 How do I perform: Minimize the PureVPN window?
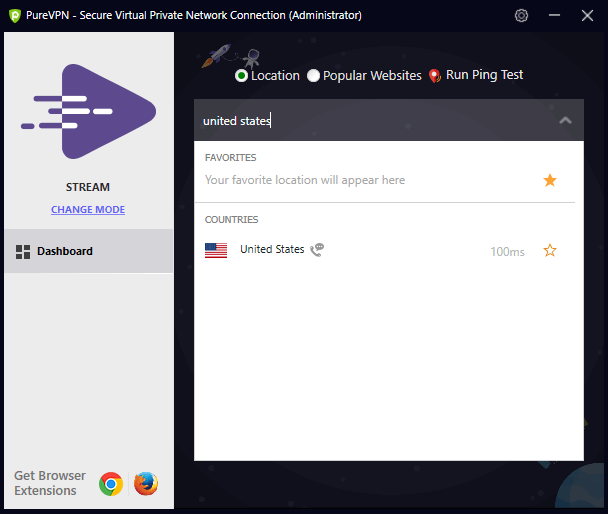[x=554, y=16]
